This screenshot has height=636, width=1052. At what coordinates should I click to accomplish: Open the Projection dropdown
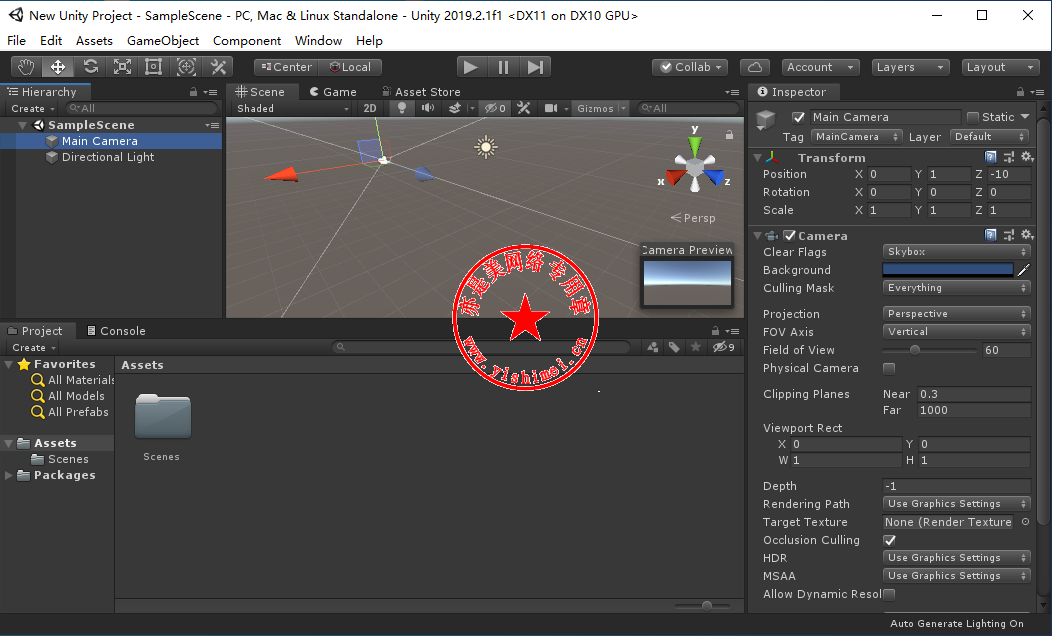click(x=956, y=314)
